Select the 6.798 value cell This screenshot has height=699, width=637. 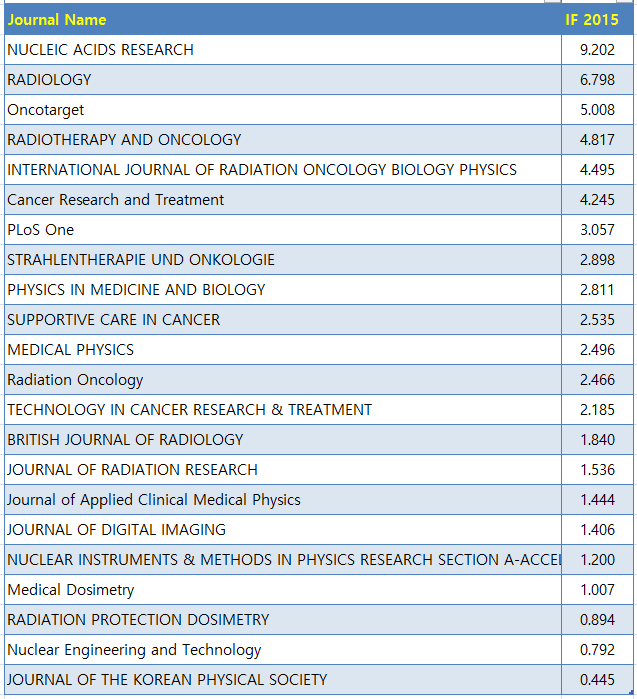pos(597,79)
